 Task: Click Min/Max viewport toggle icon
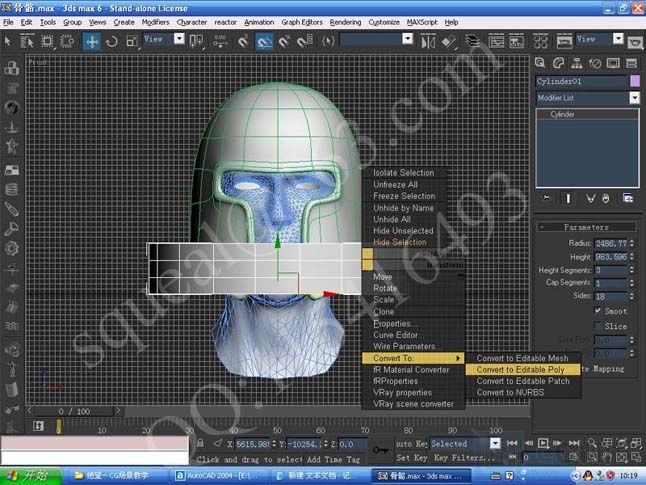pyautogui.click(x=636, y=457)
